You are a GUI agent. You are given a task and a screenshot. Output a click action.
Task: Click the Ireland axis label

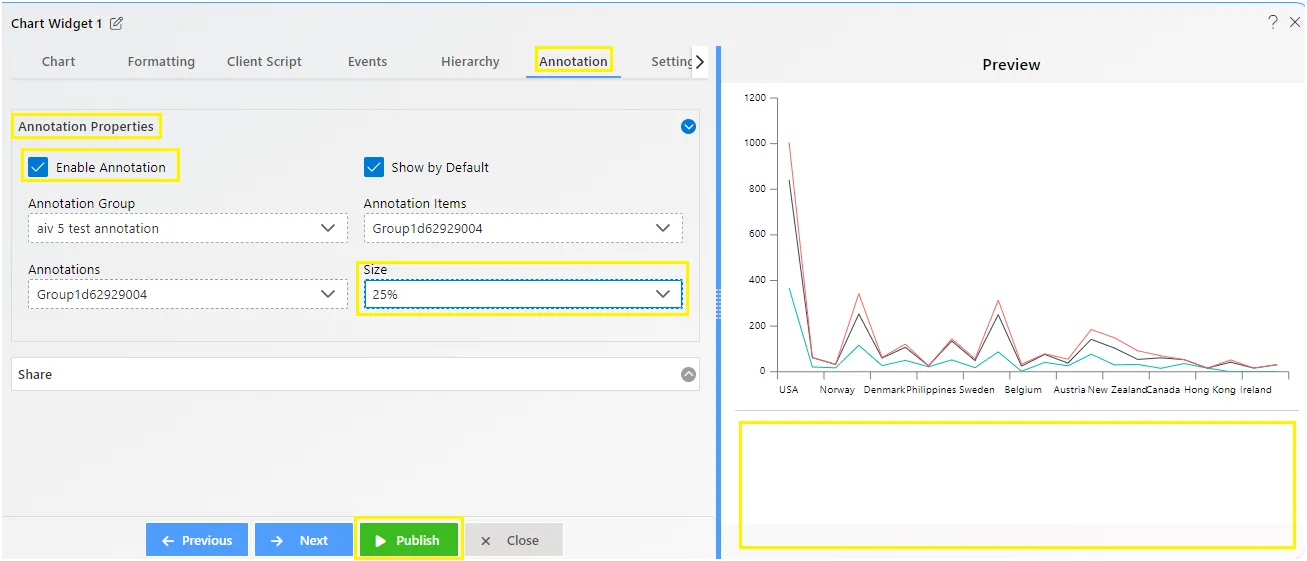click(1256, 390)
